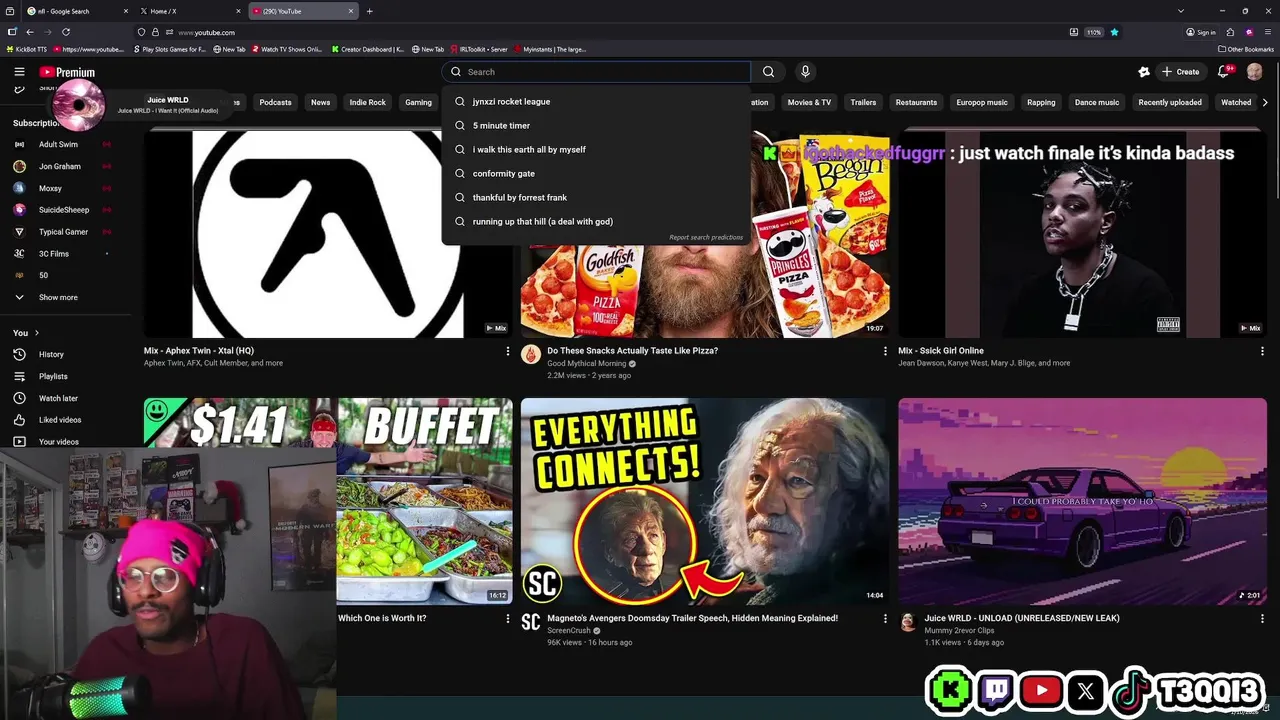1280x720 pixels.
Task: Select the Recently uploaded chip
Action: tap(1170, 102)
